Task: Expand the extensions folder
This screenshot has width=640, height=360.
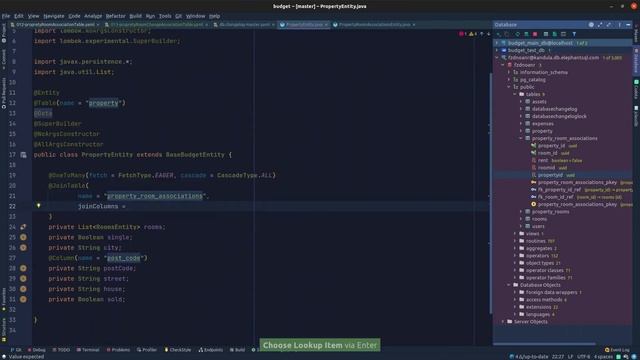Action: pyautogui.click(x=515, y=307)
